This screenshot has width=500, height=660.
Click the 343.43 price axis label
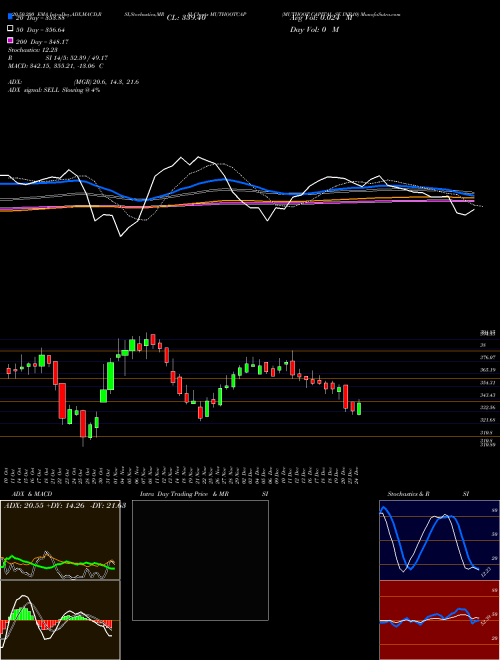pyautogui.click(x=487, y=395)
